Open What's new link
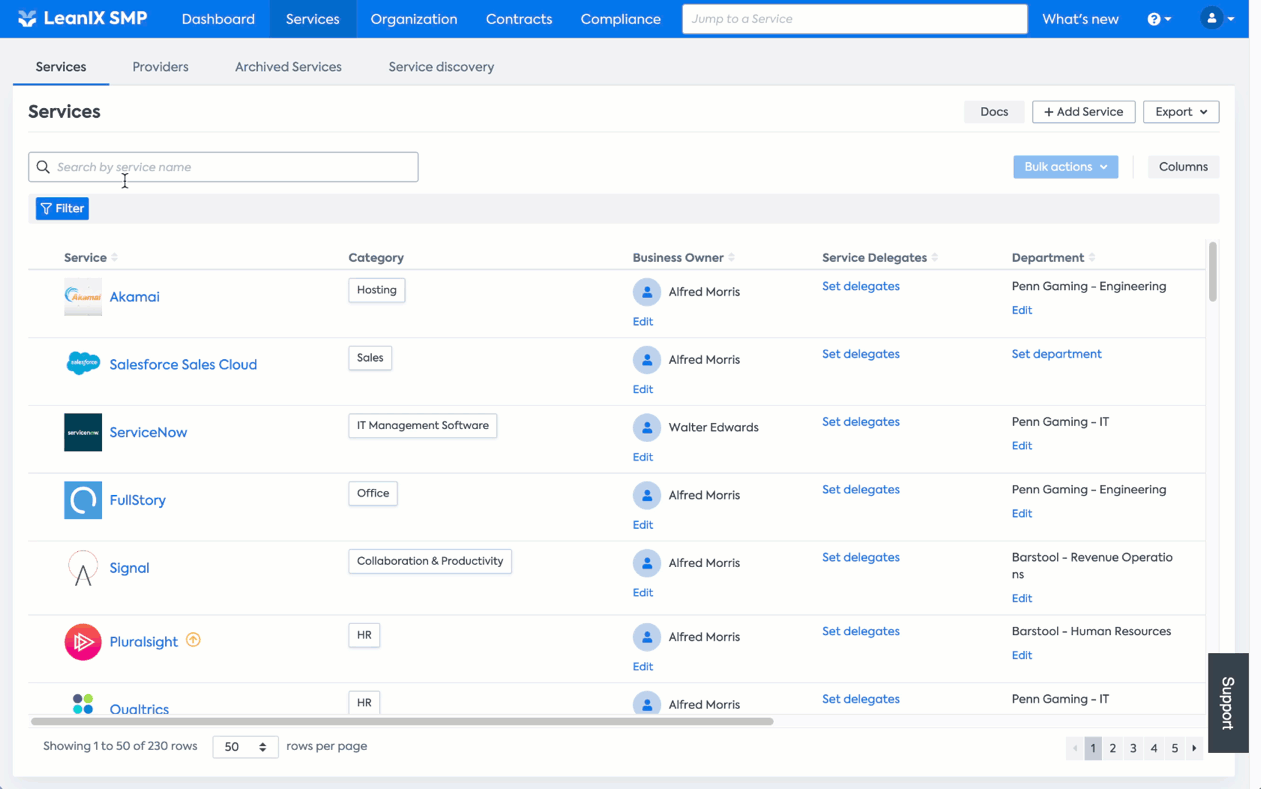Screen dimensions: 1261x789 pos(1080,19)
